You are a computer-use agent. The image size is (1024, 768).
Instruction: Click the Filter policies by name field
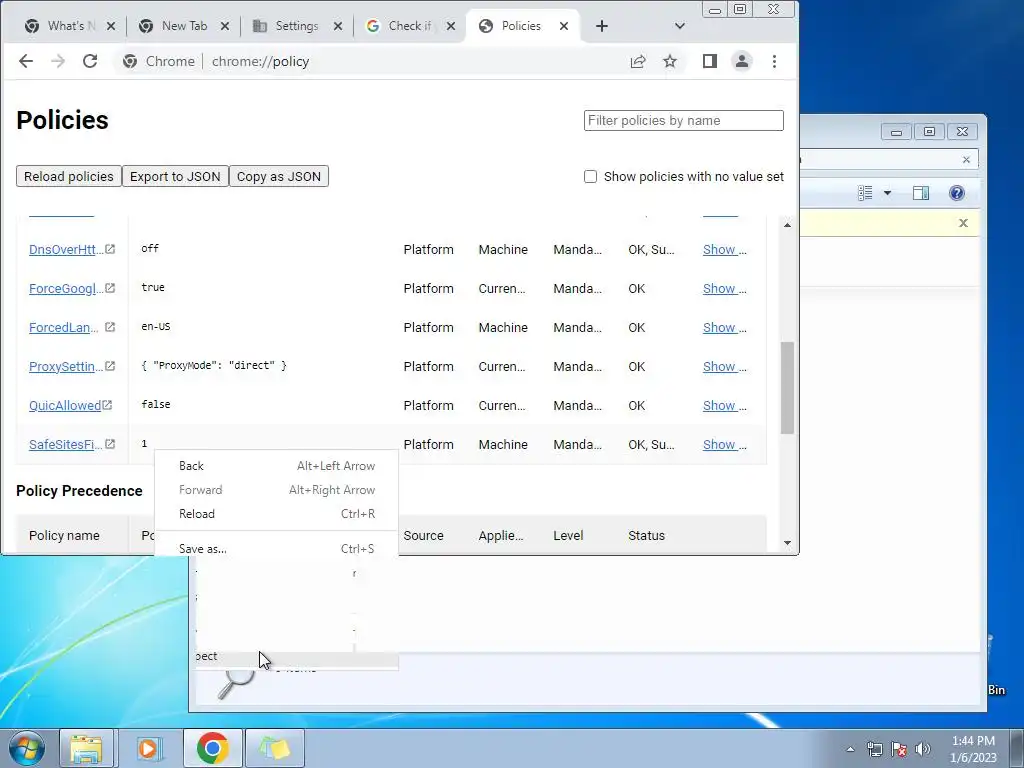[x=684, y=120]
